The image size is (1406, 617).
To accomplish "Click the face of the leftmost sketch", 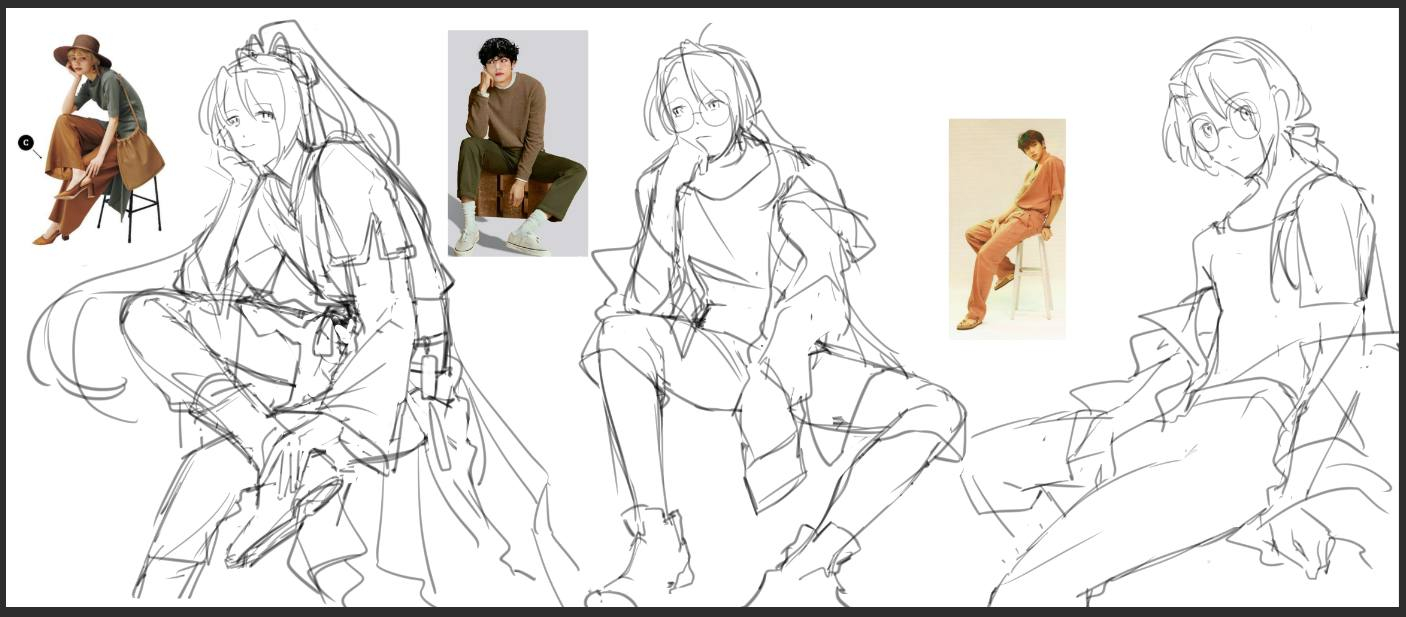I will coord(247,130).
